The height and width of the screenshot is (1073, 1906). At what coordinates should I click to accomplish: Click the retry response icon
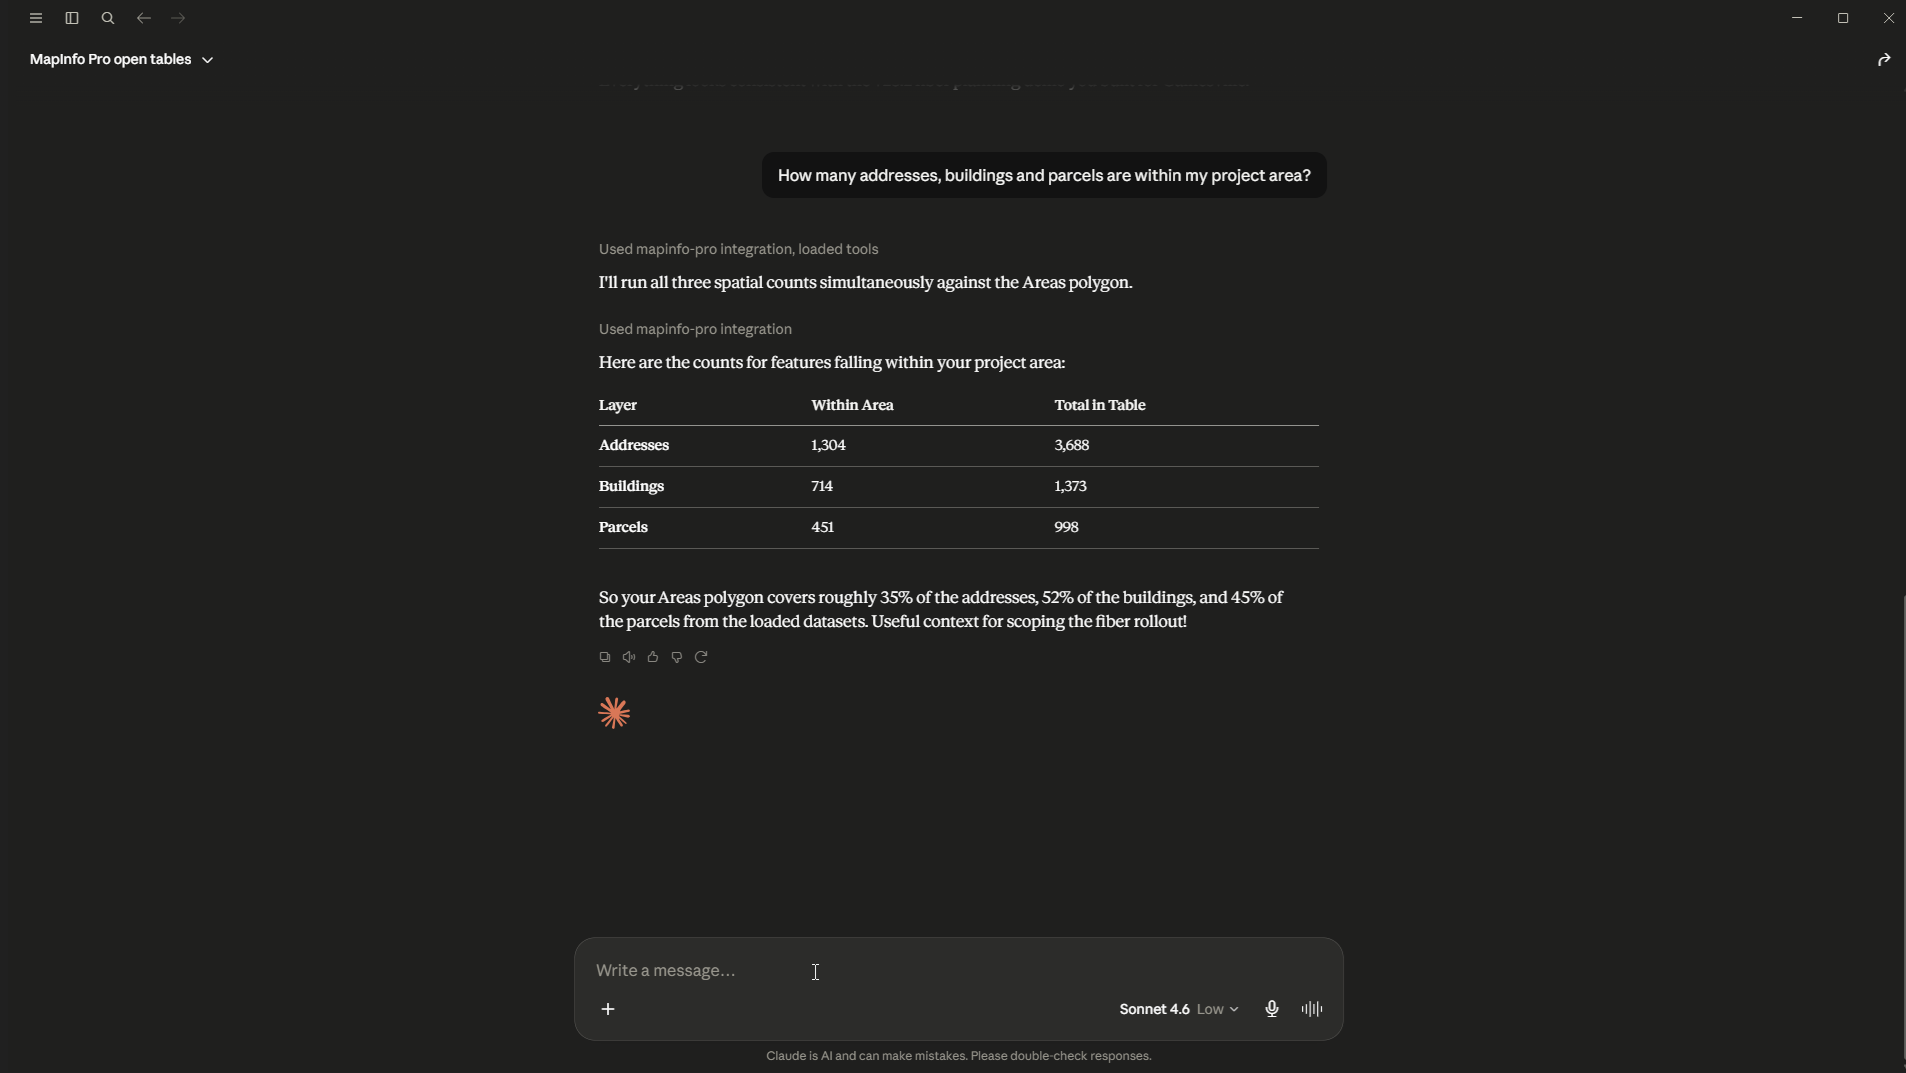(x=701, y=657)
